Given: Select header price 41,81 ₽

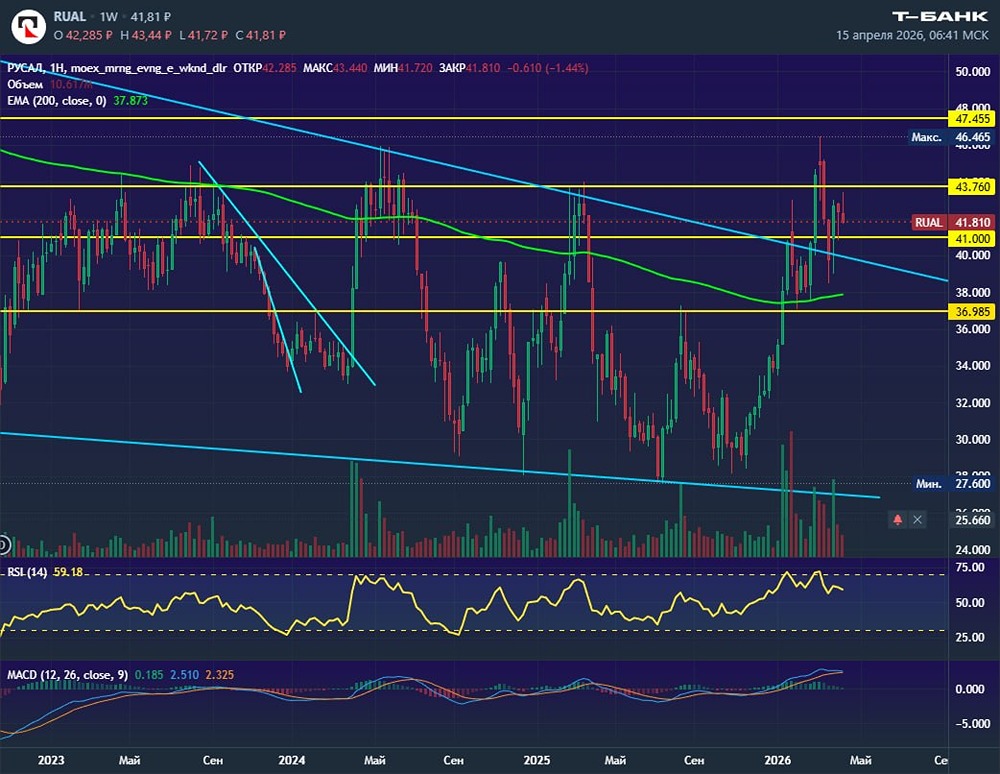Looking at the screenshot, I should pos(151,17).
